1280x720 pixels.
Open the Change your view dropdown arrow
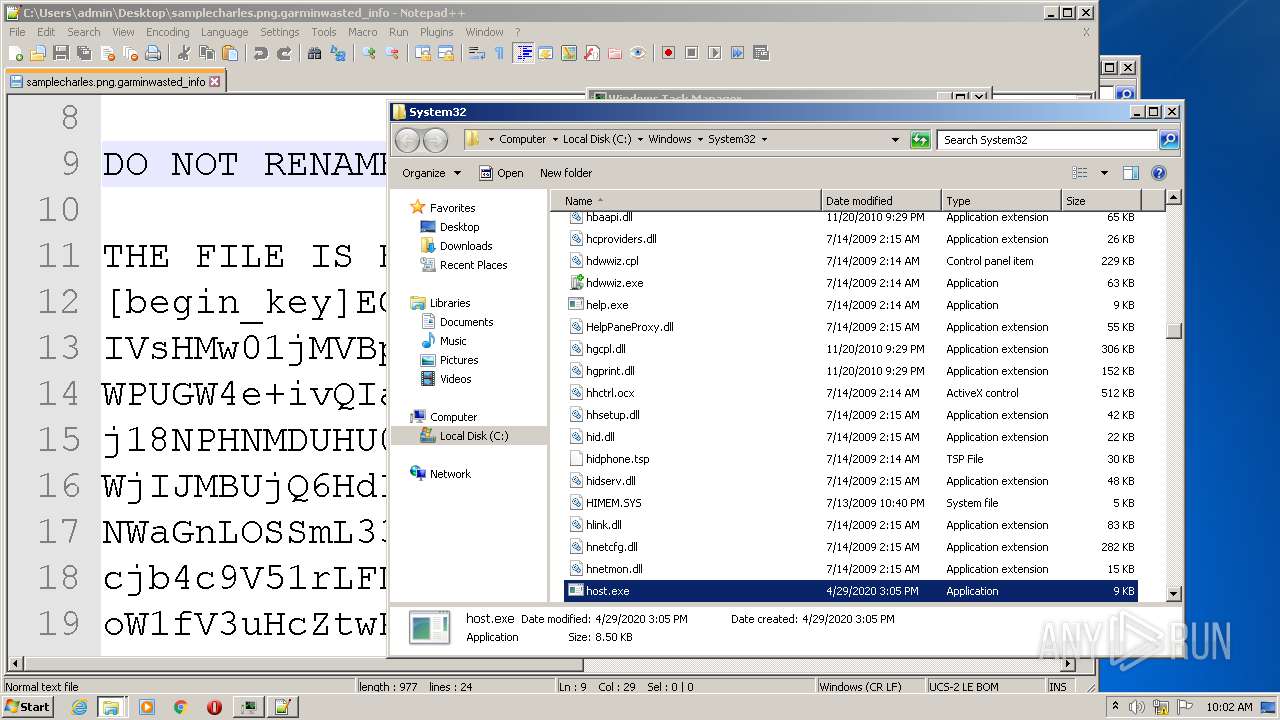point(1104,173)
